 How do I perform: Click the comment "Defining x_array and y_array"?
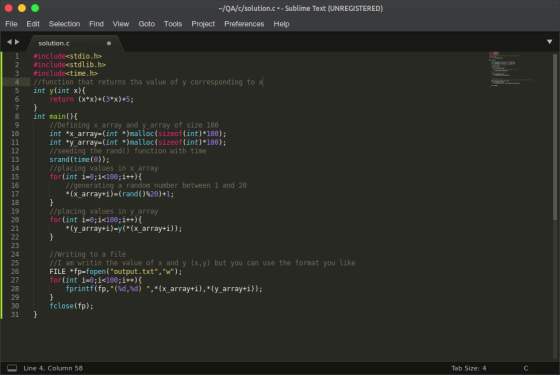(x=134, y=125)
